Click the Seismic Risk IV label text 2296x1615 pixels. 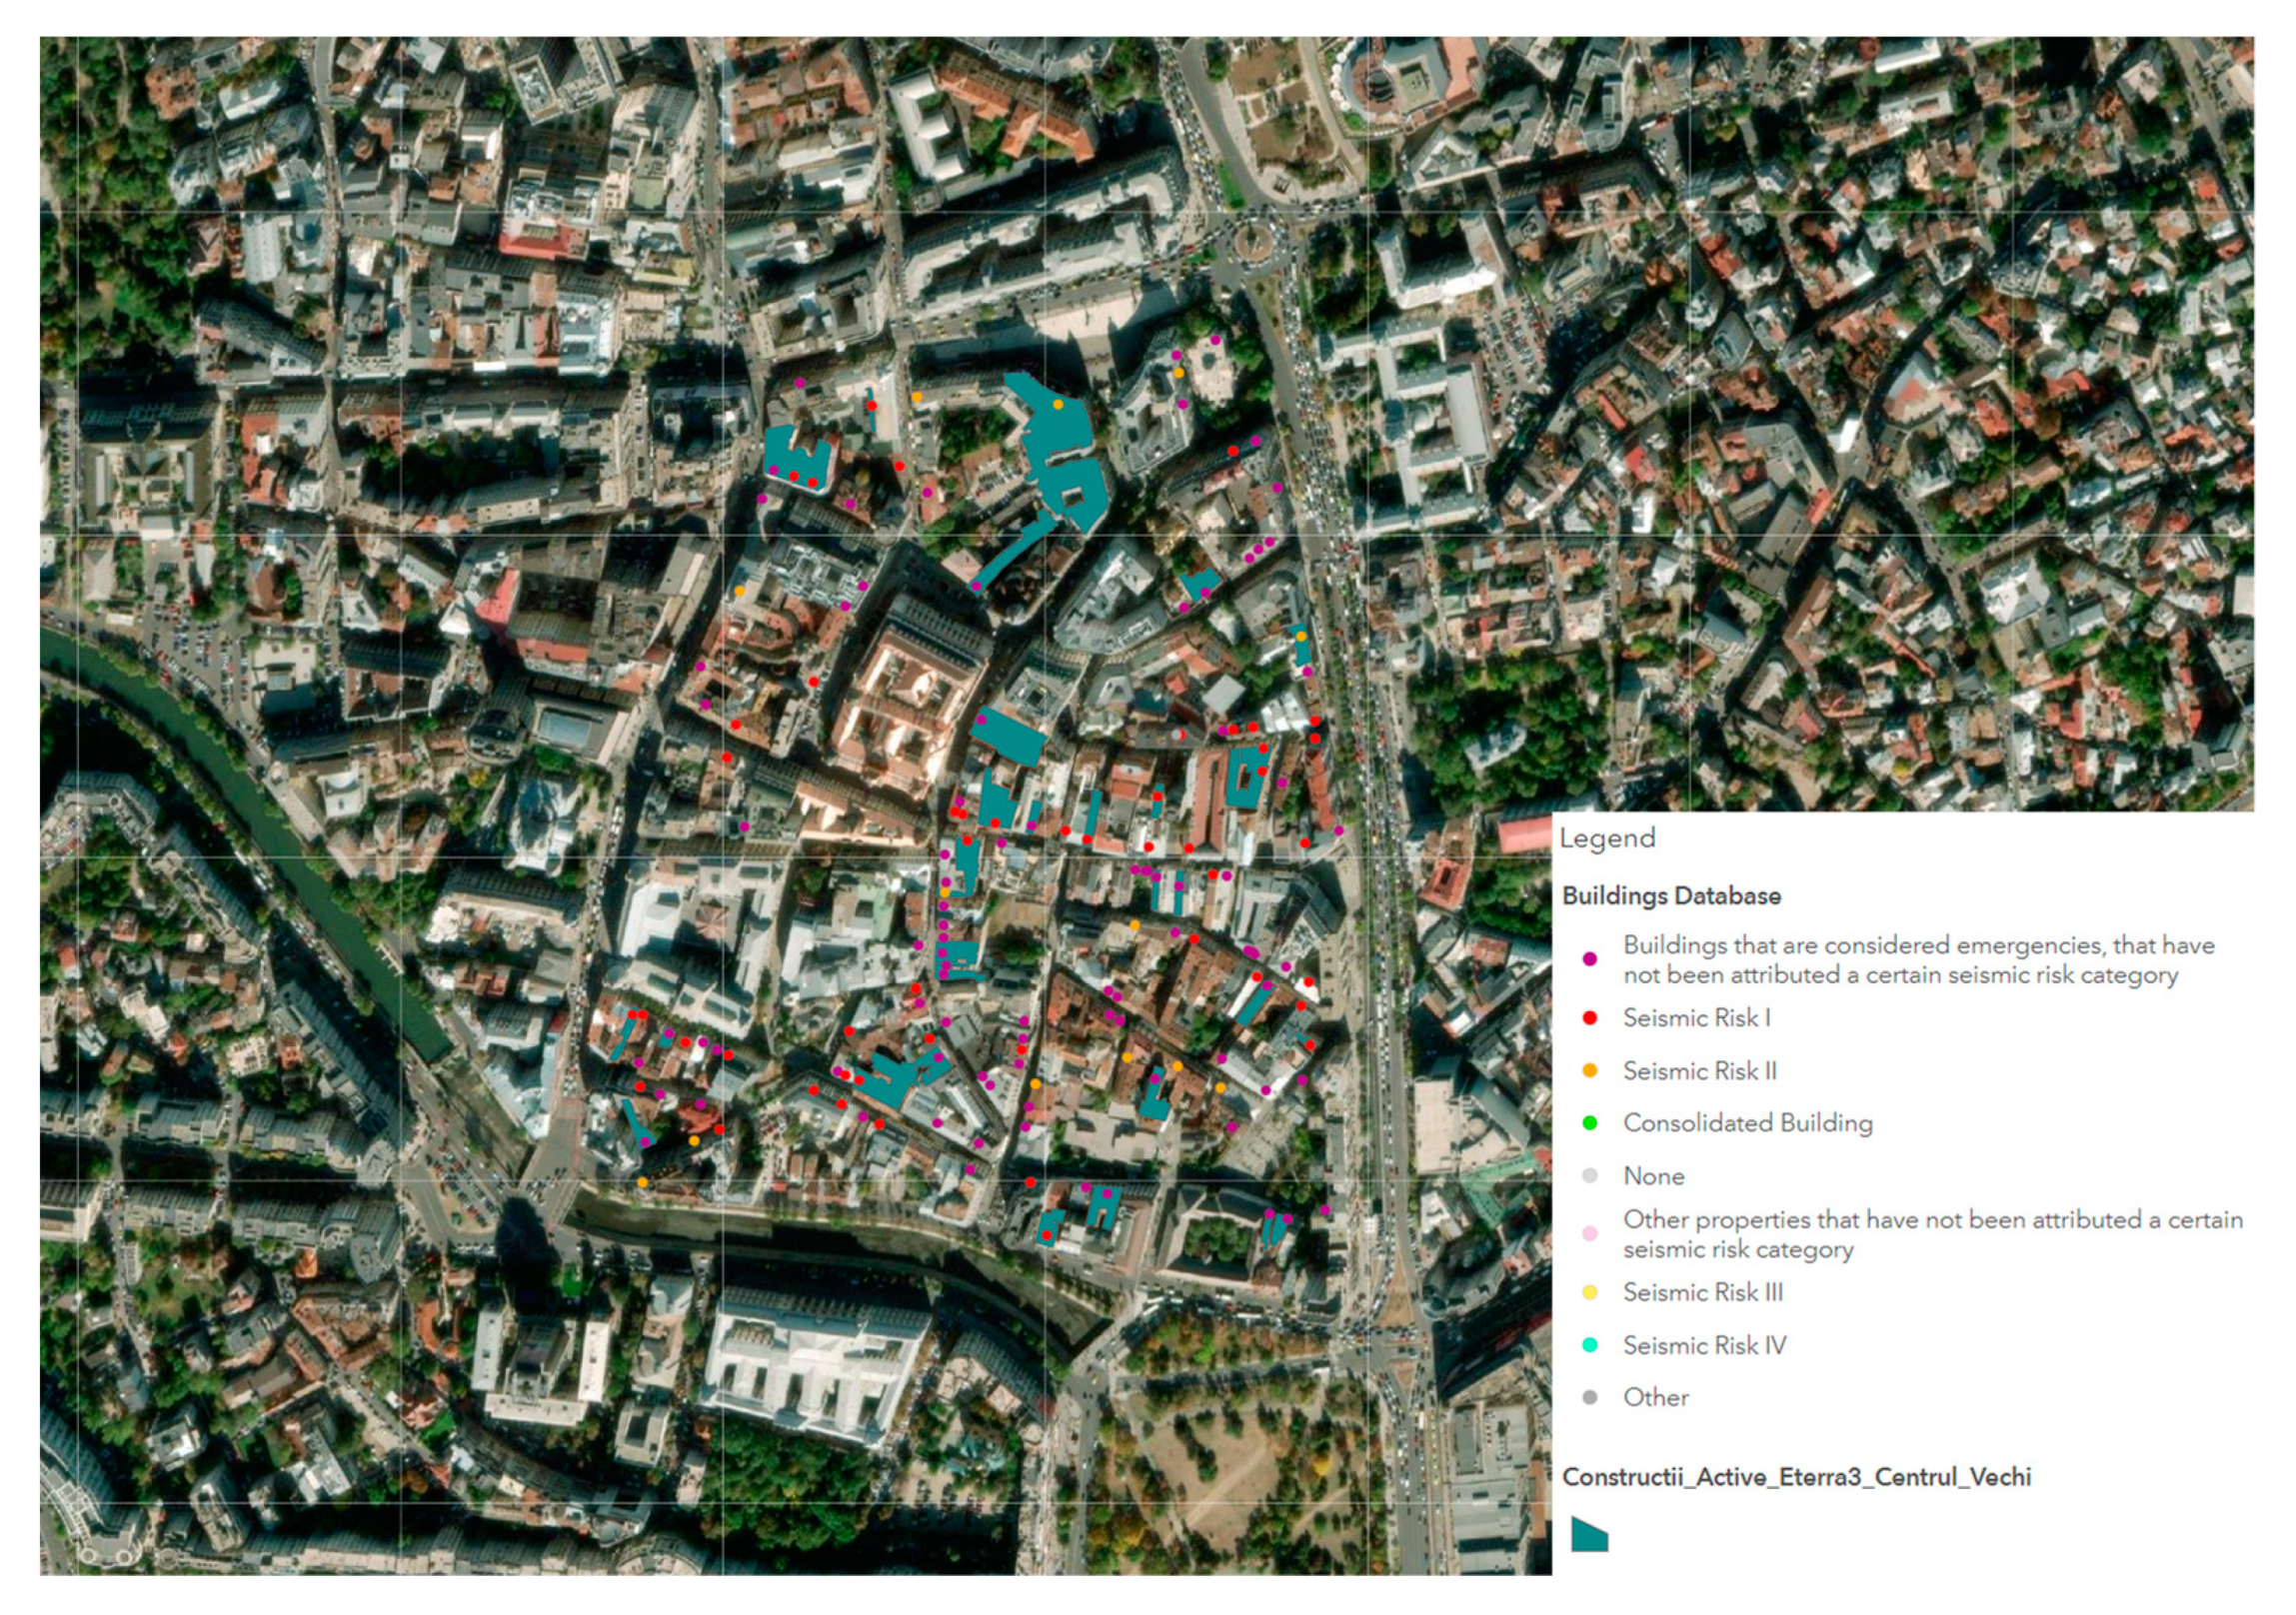1704,1345
